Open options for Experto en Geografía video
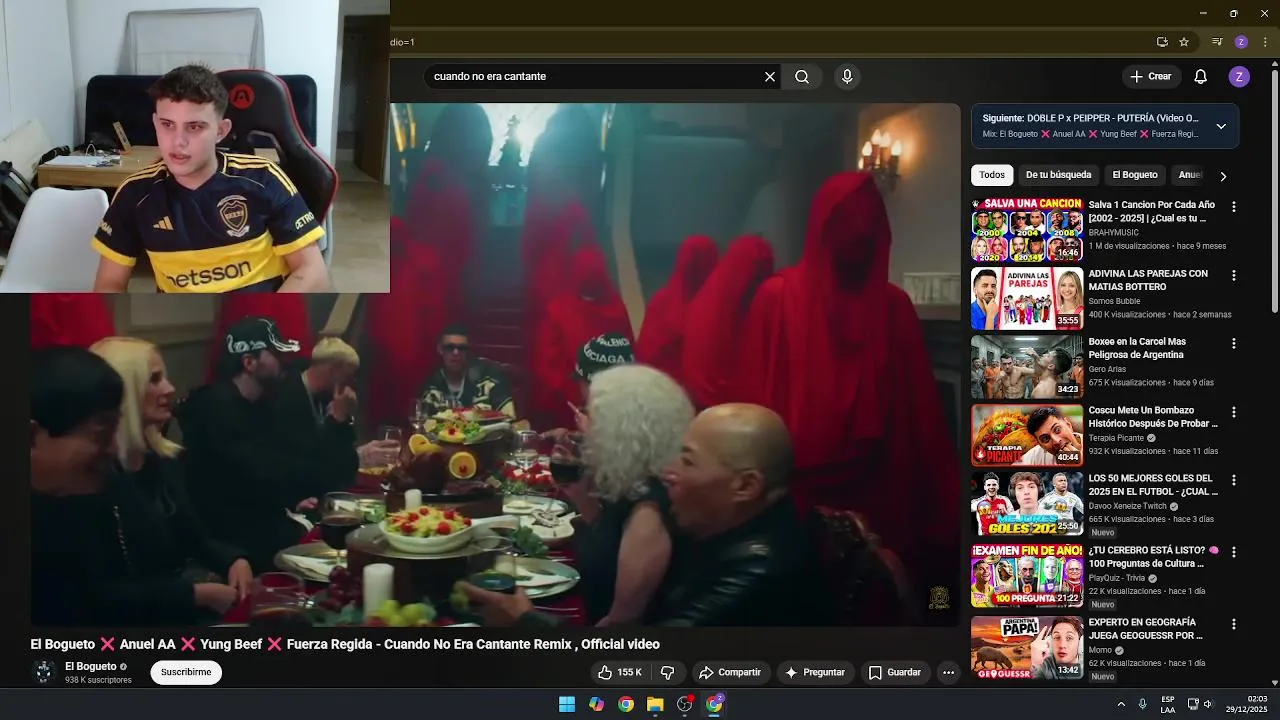The width and height of the screenshot is (1280, 720). pyautogui.click(x=1233, y=624)
